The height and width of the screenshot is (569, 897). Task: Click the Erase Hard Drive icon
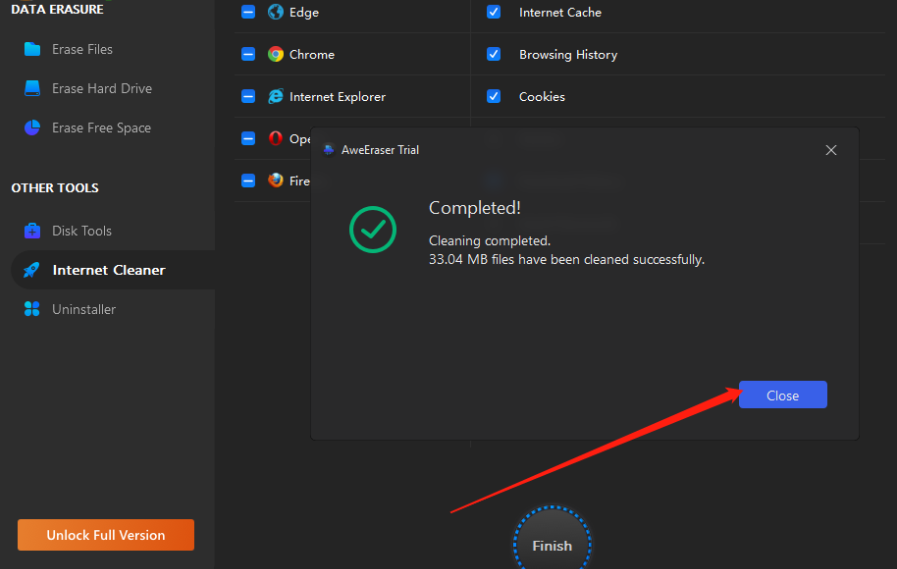click(32, 88)
